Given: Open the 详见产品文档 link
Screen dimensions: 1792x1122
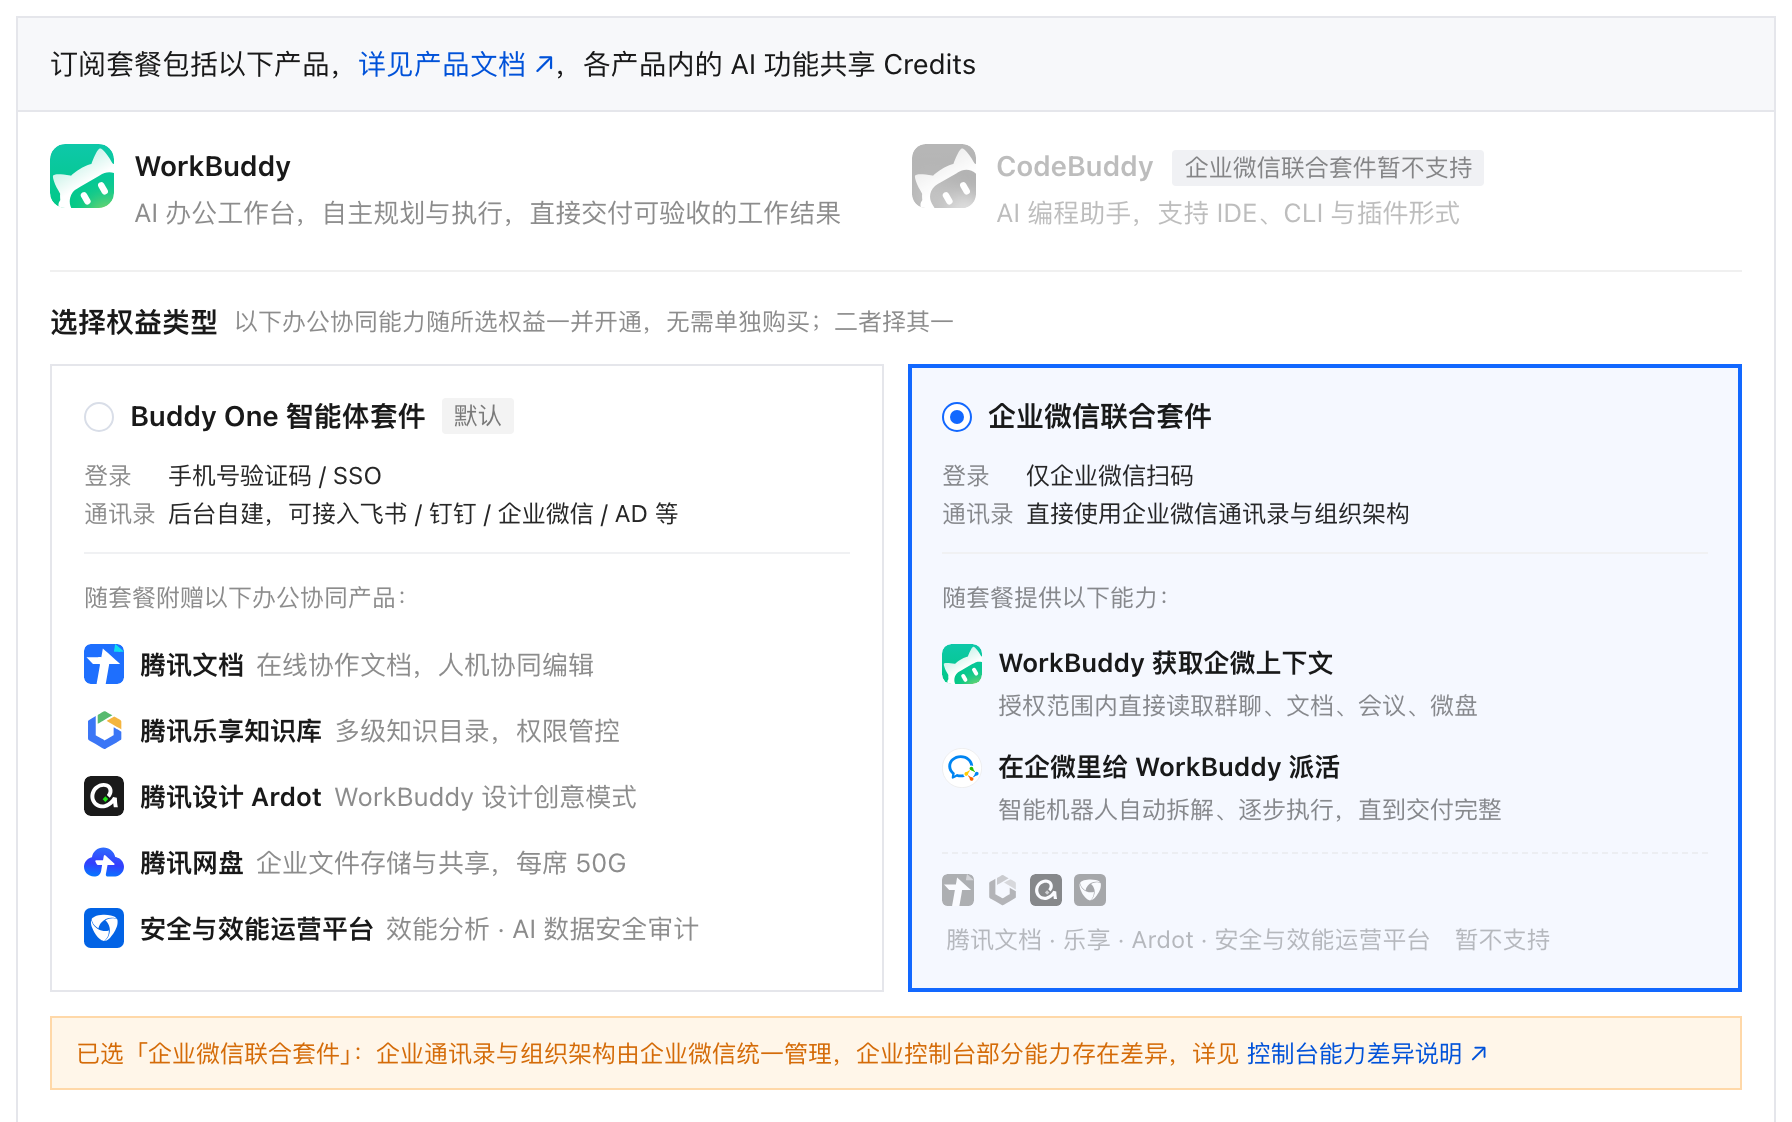Looking at the screenshot, I should [456, 65].
